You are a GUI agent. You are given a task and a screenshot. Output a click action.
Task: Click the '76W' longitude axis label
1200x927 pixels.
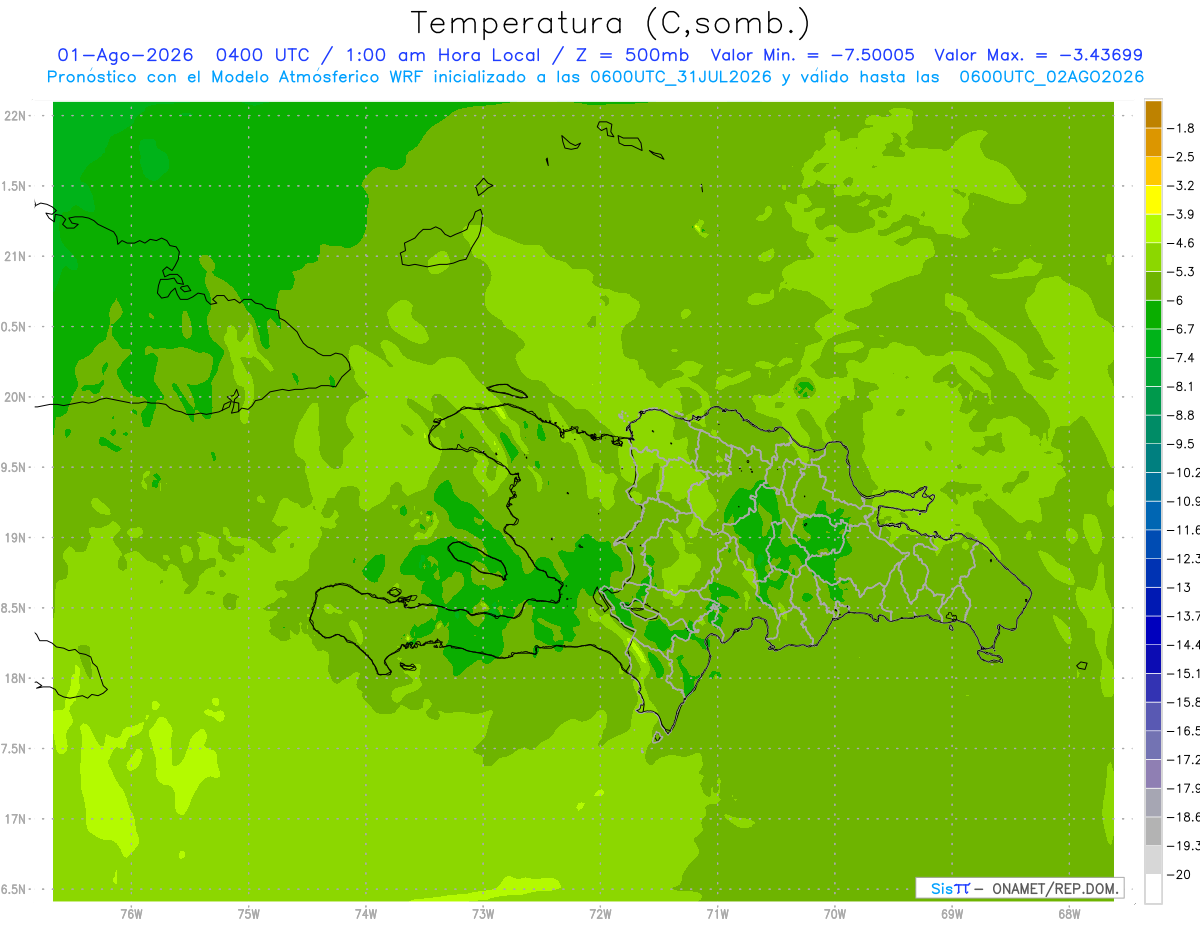131,914
